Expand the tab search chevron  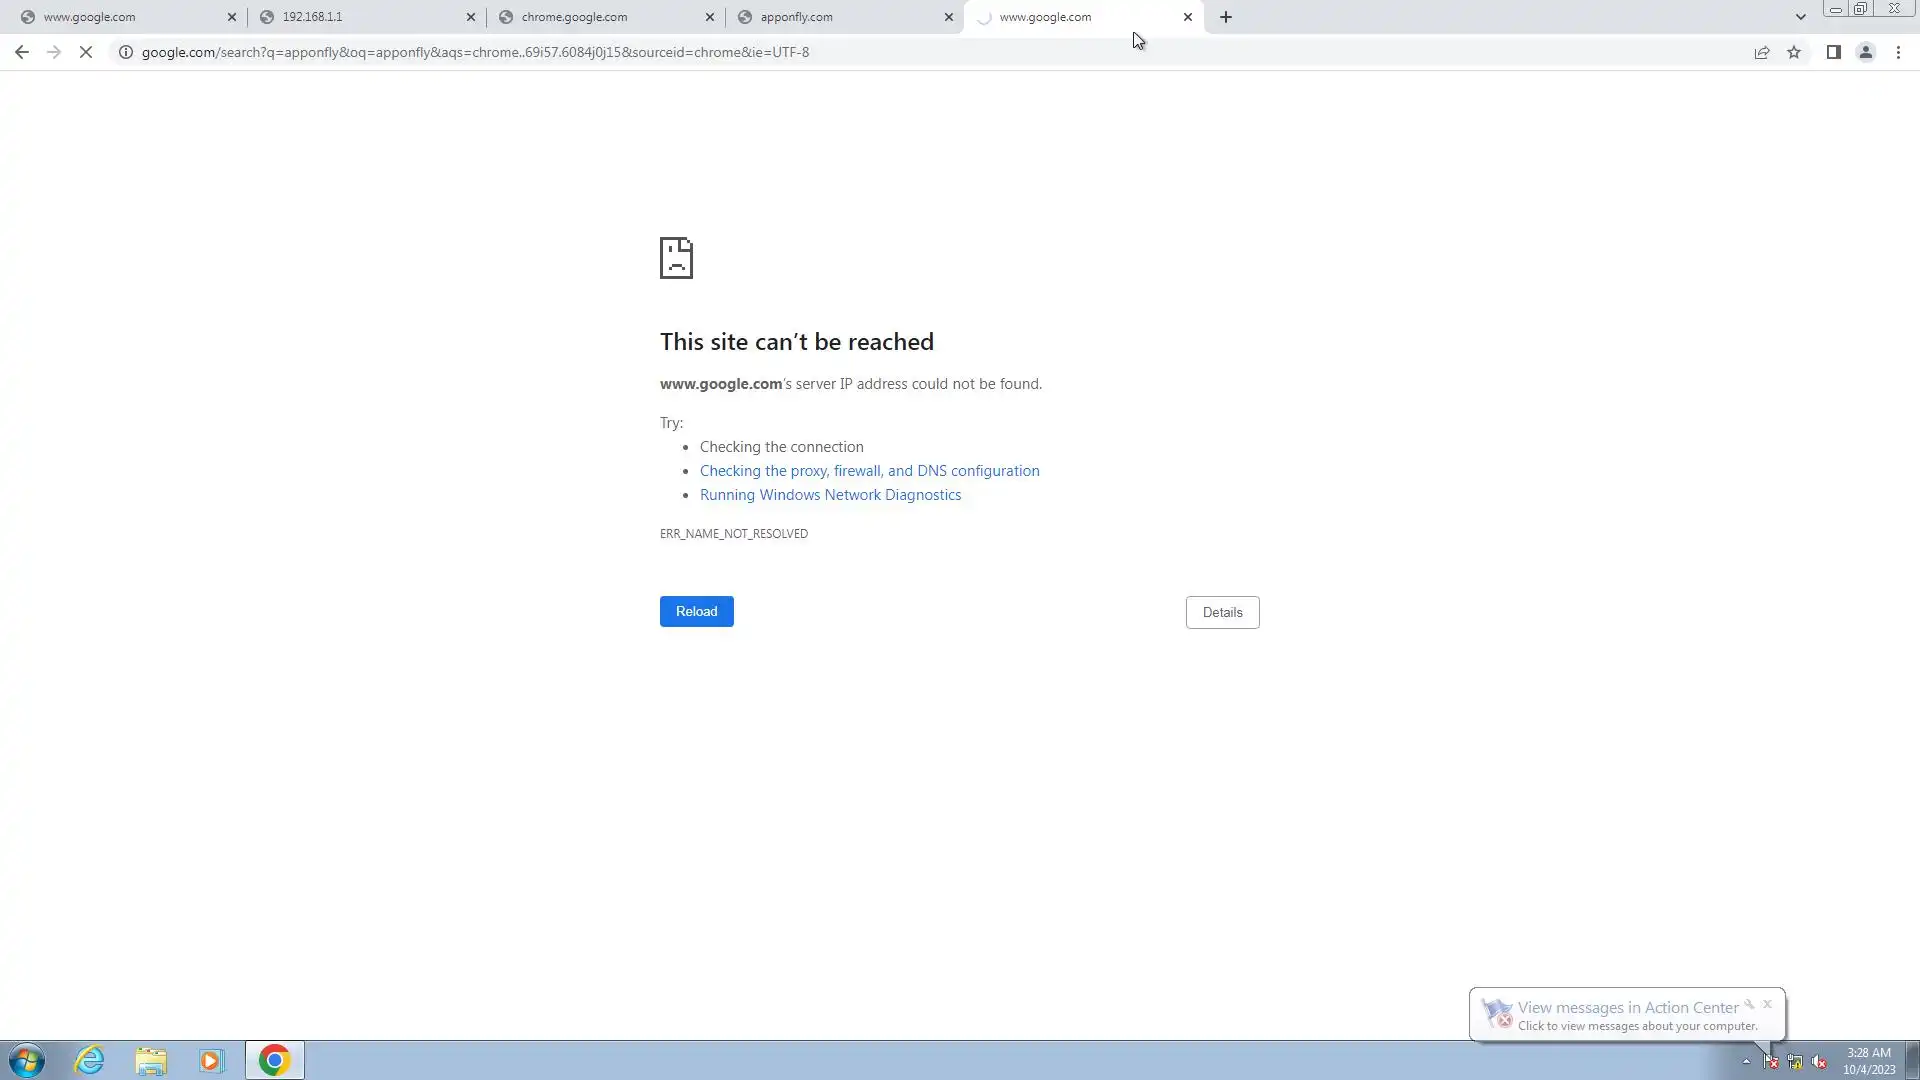pos(1800,17)
